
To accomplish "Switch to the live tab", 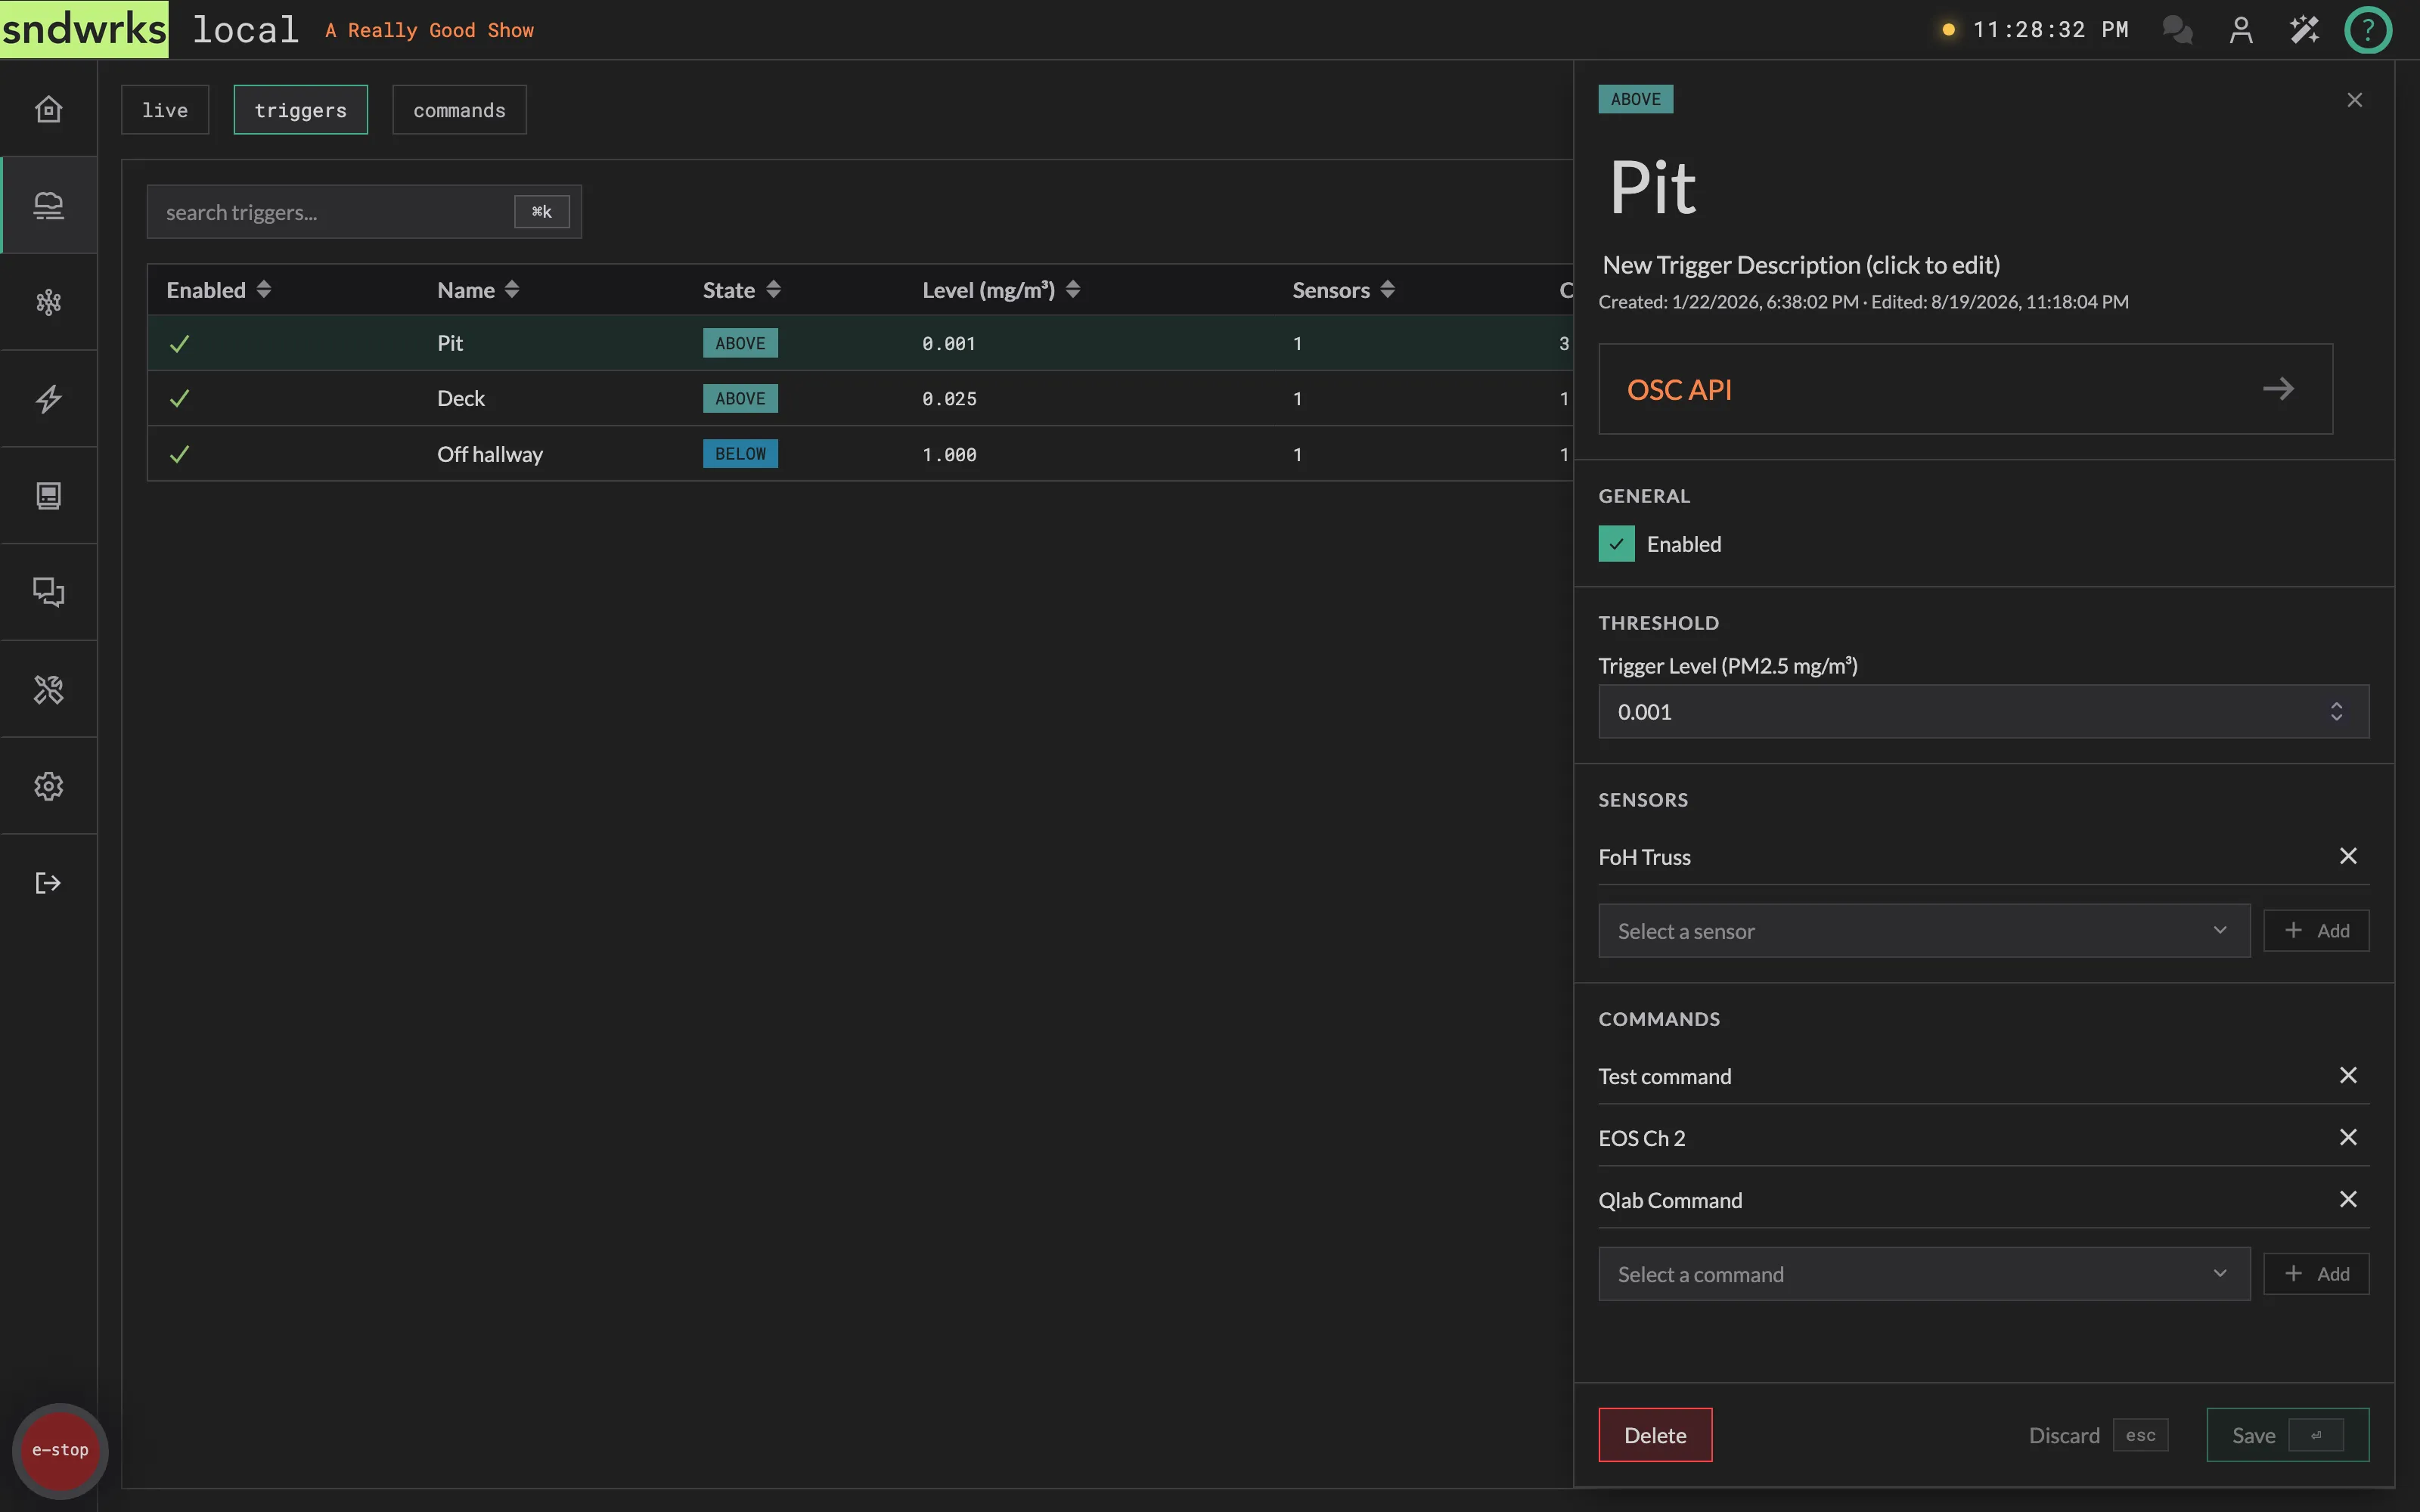I will (165, 110).
